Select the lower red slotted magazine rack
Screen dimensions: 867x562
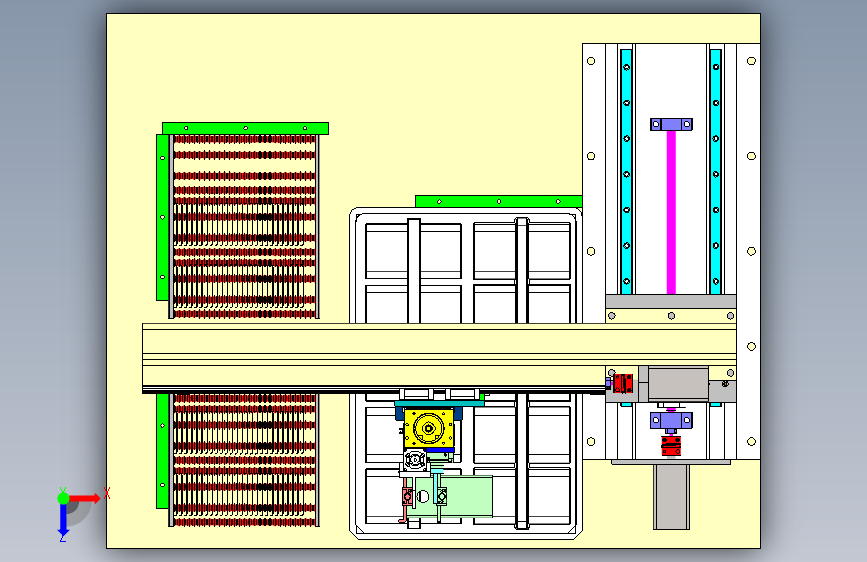coord(244,460)
